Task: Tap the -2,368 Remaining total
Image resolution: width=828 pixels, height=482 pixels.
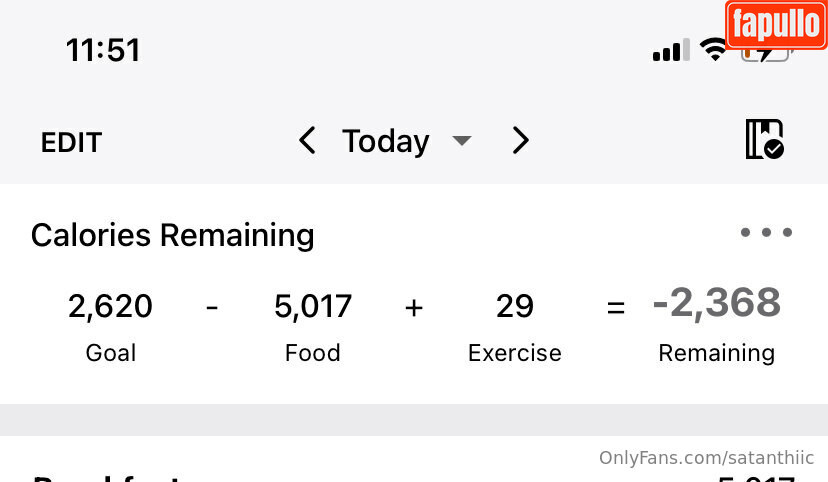Action: (716, 303)
